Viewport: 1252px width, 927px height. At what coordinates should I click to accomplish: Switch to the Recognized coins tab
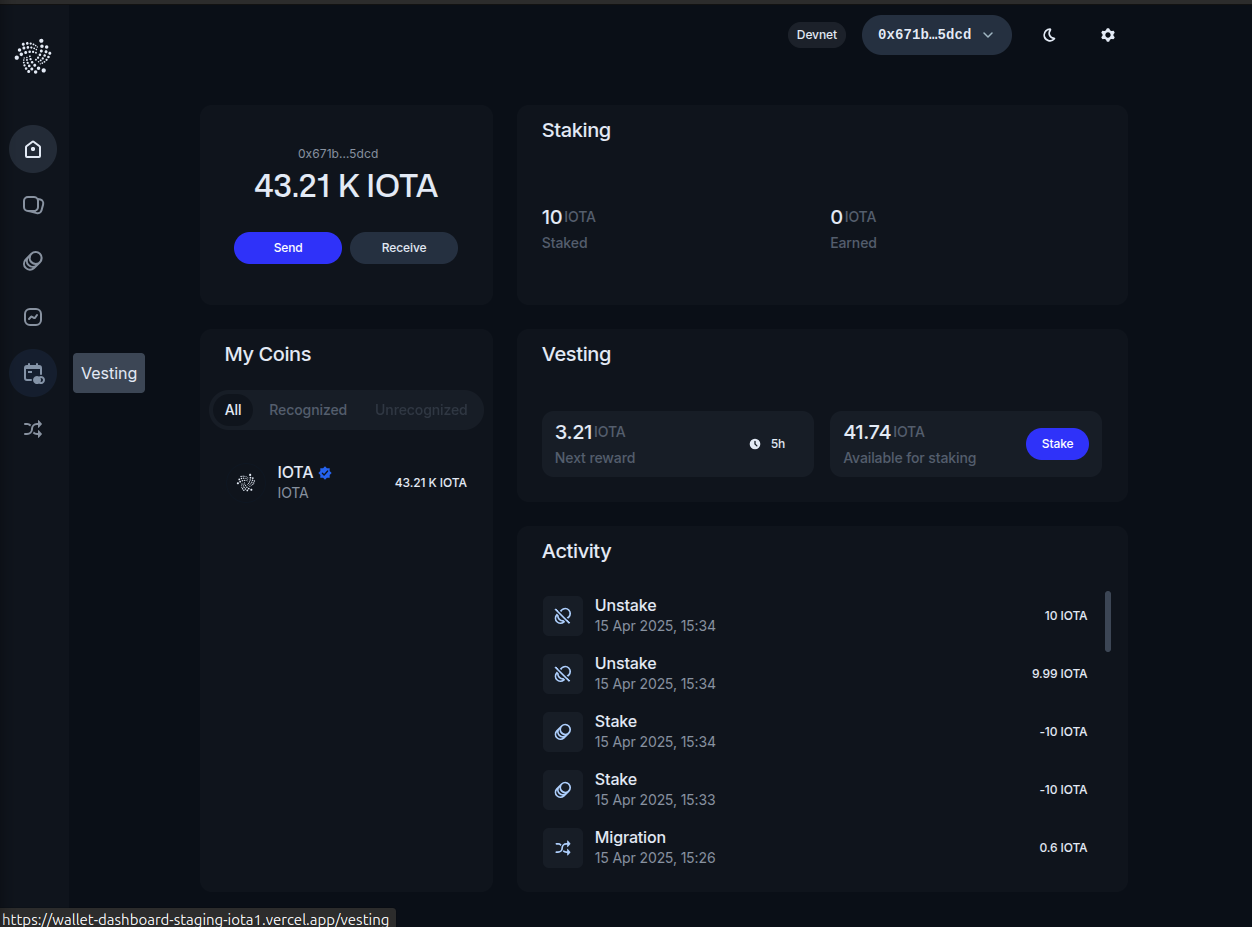coord(308,410)
